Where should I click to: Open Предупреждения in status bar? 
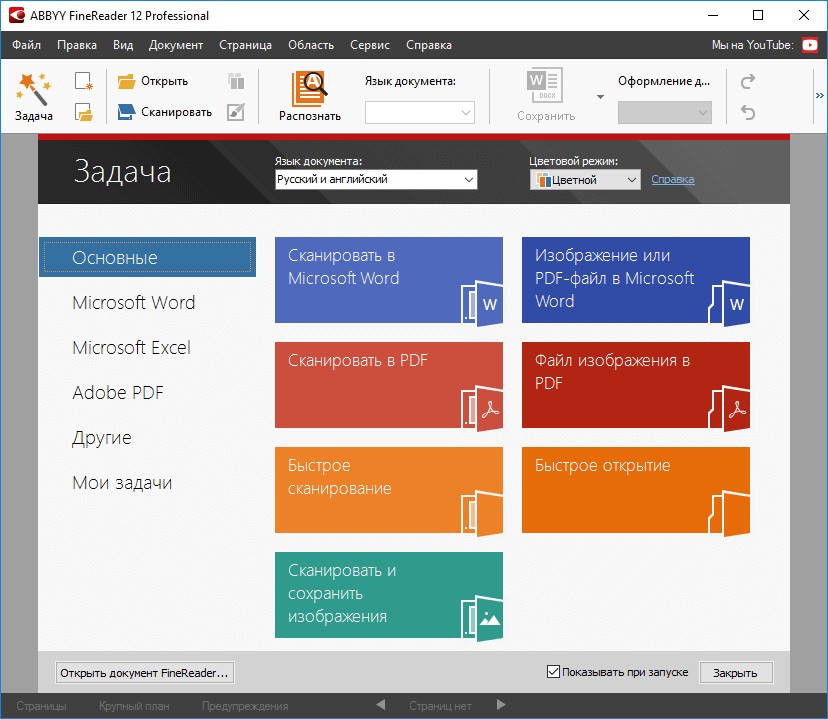(245, 706)
